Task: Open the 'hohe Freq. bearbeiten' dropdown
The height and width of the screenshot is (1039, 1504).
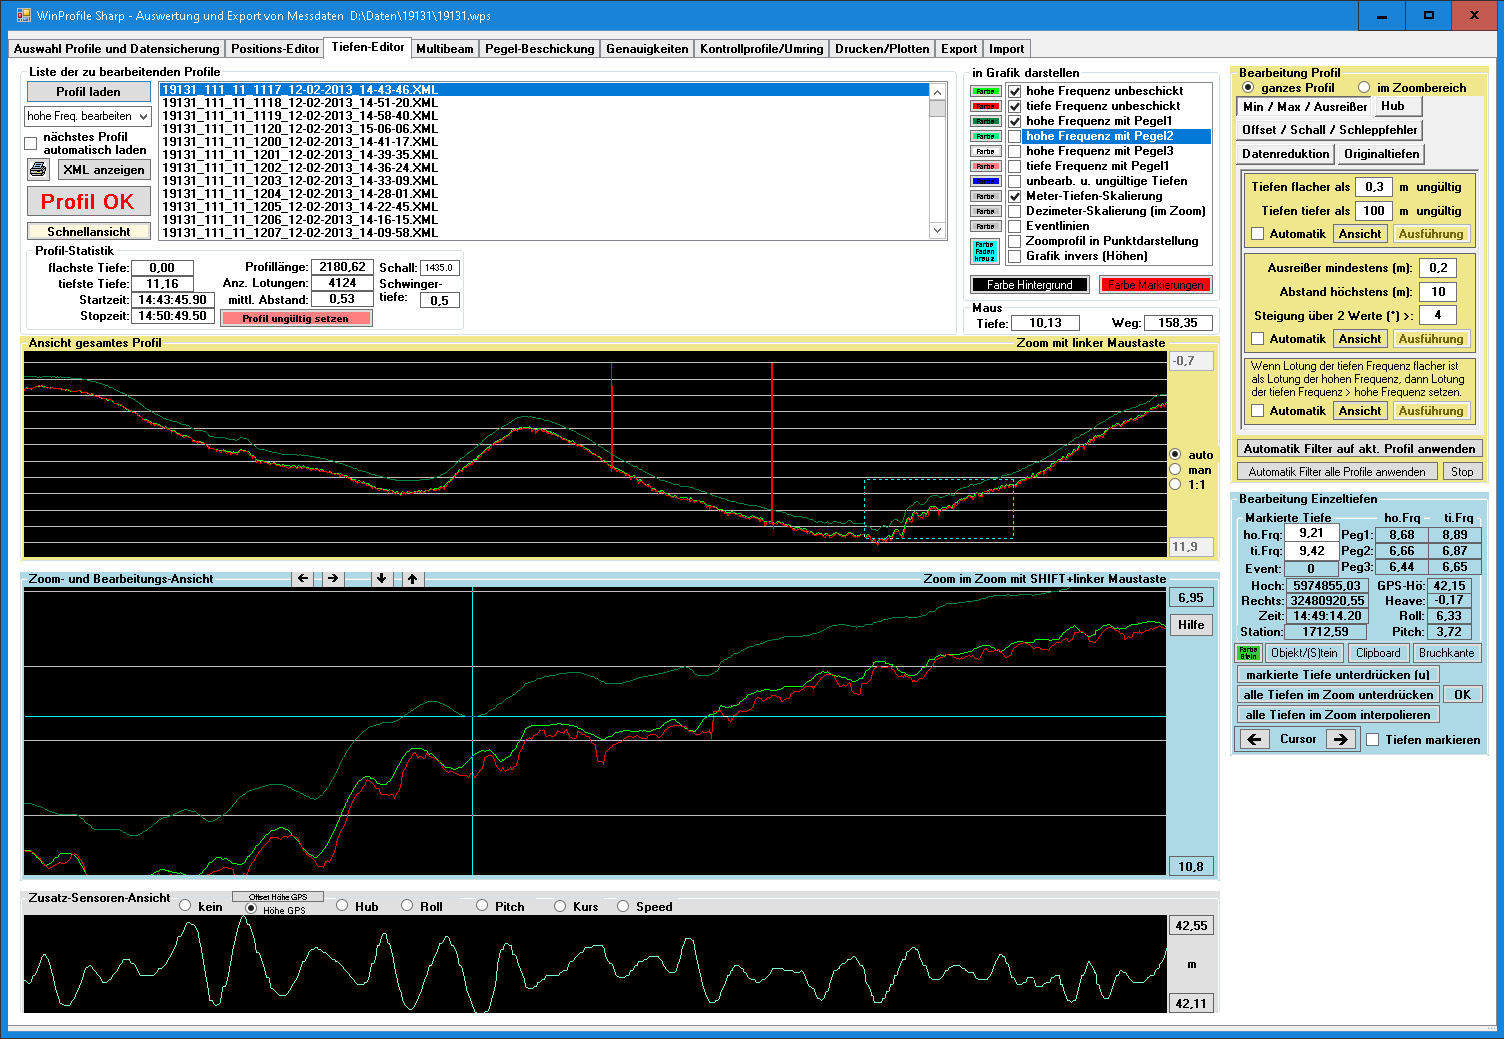Action: pyautogui.click(x=88, y=116)
